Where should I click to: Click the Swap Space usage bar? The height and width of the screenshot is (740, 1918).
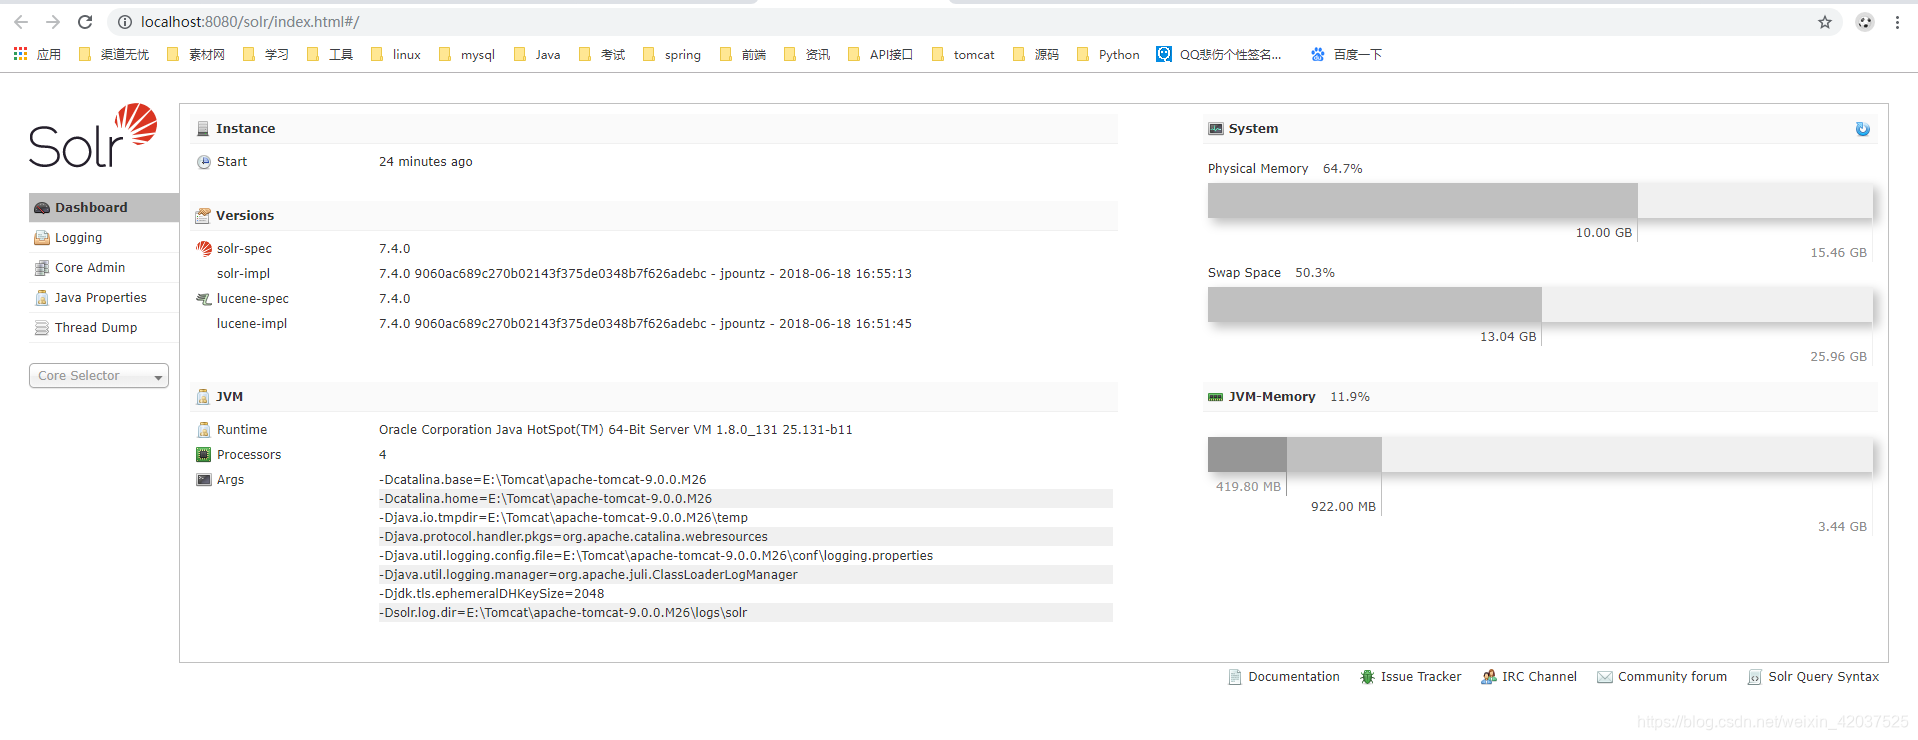pos(1540,305)
